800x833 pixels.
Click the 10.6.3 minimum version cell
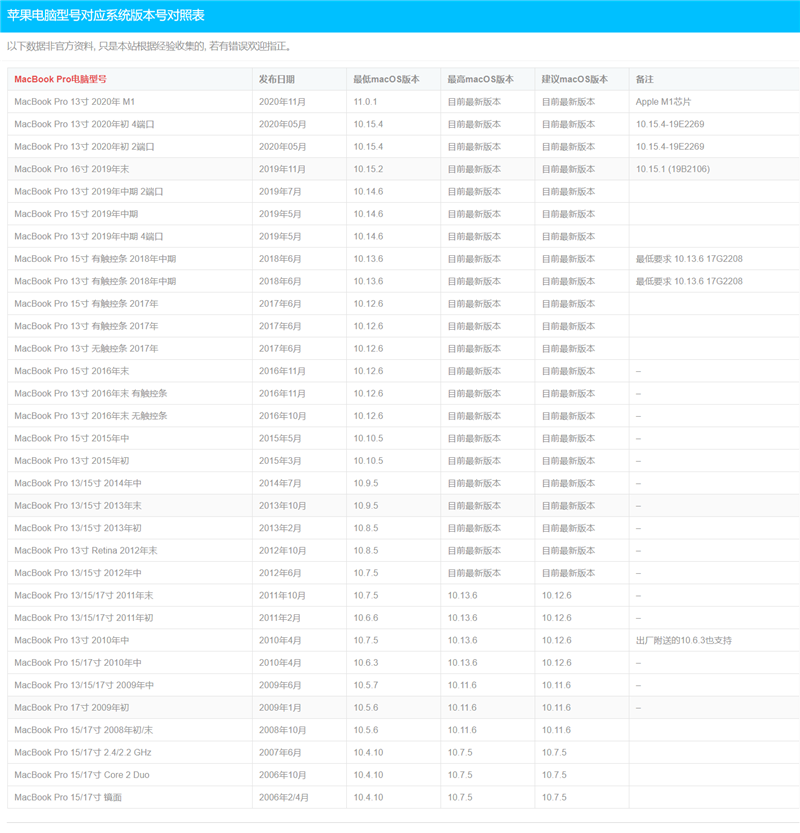point(366,662)
